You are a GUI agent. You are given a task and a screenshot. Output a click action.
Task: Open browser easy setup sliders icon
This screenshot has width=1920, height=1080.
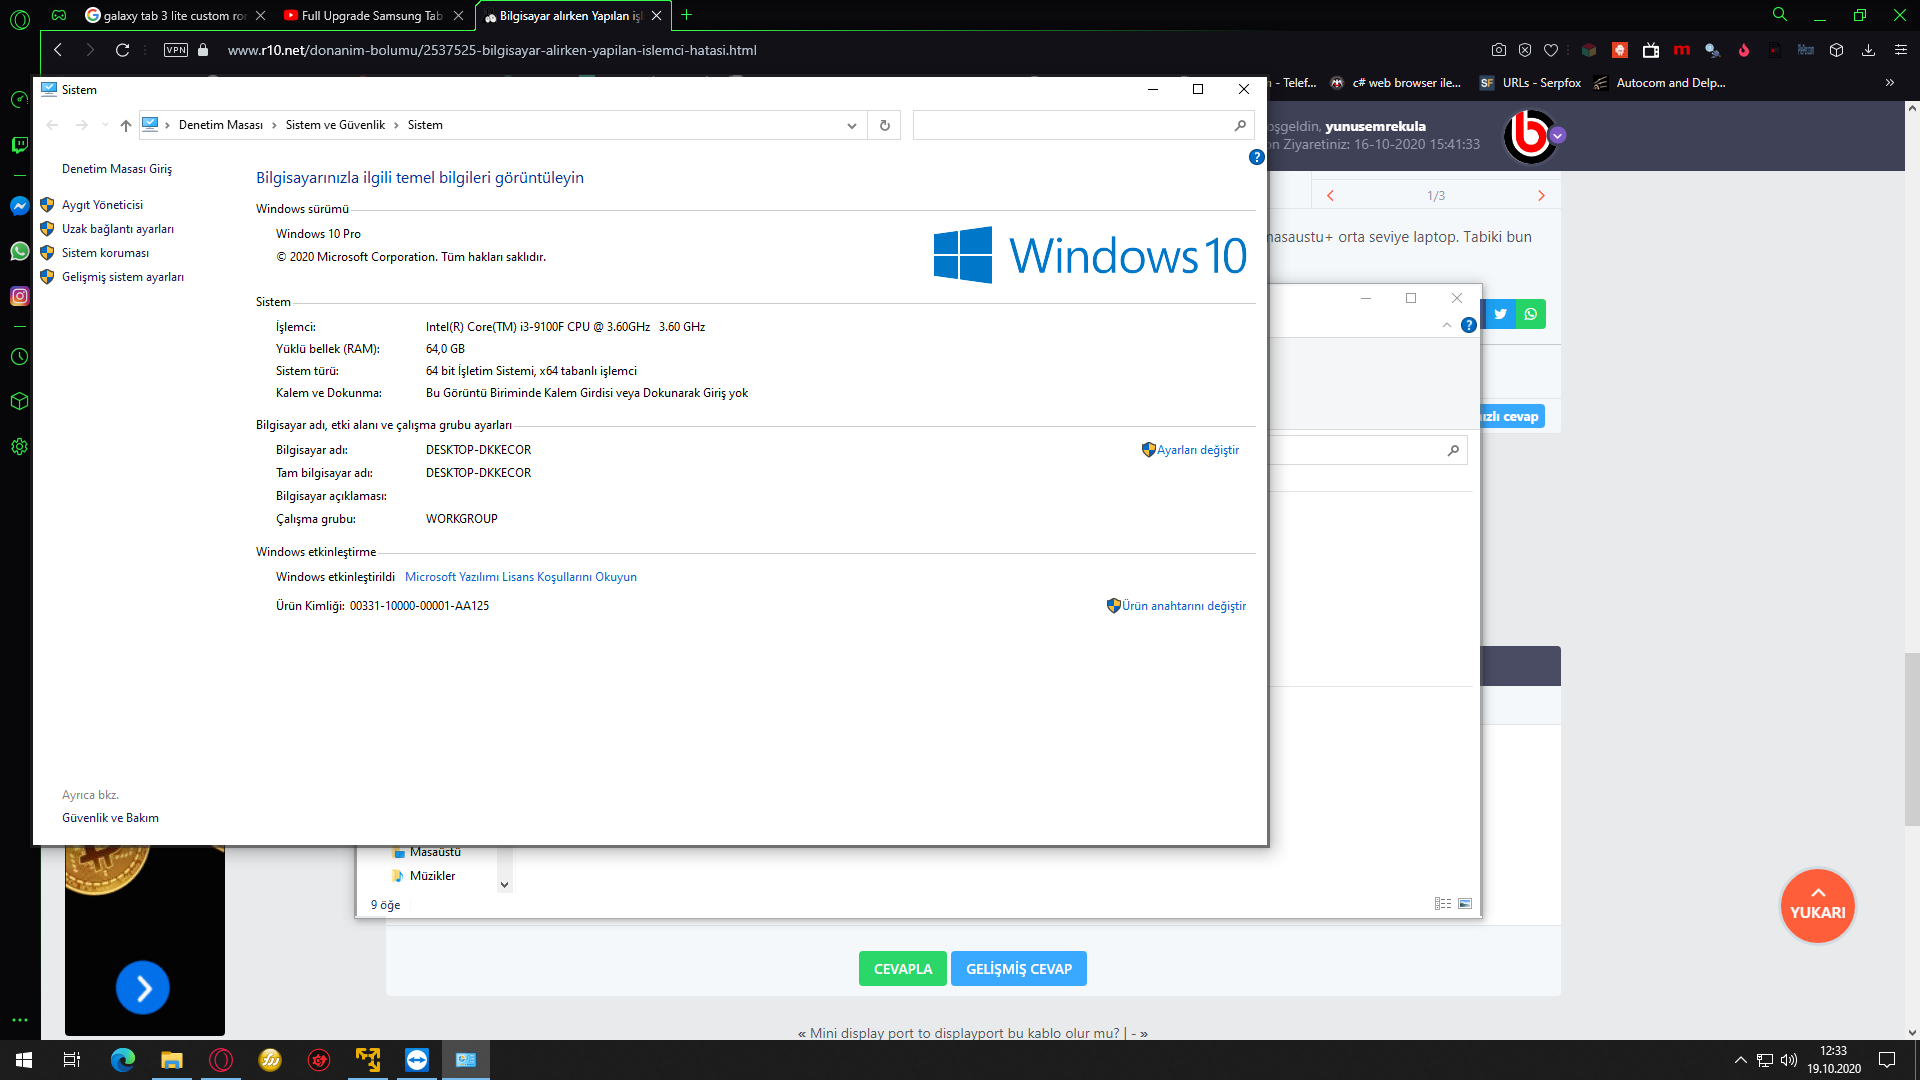1901,50
